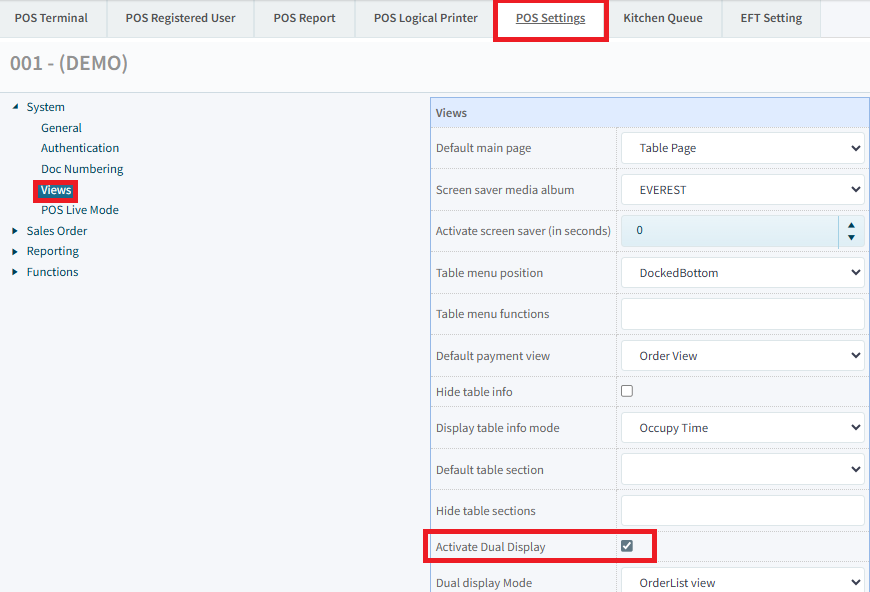
Task: Open the Table menu position dropdown
Action: (742, 272)
